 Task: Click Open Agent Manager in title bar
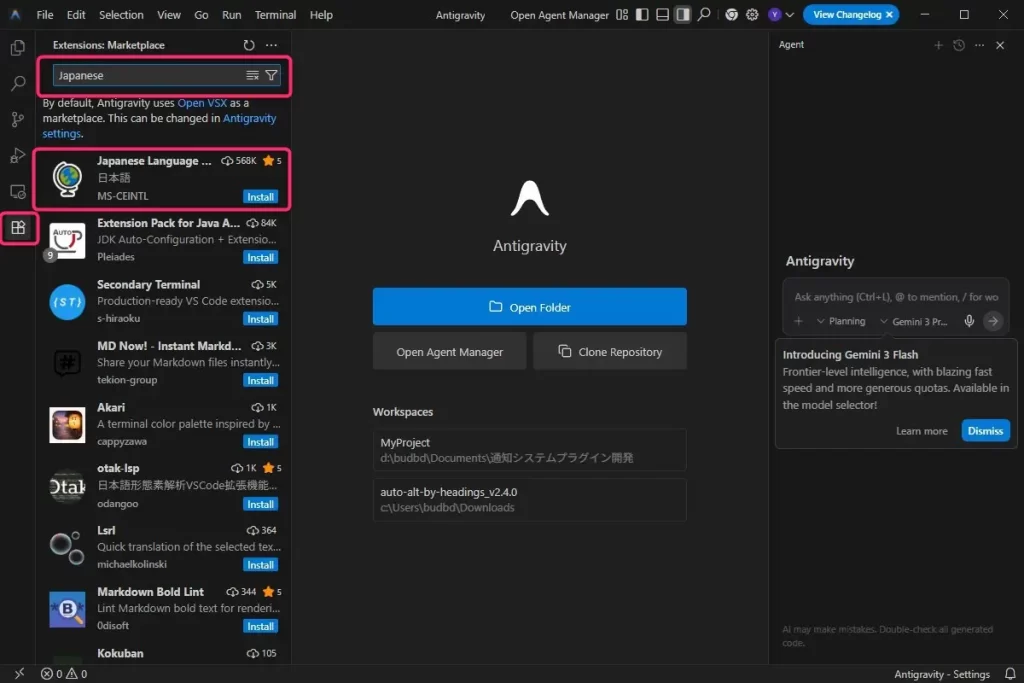559,14
